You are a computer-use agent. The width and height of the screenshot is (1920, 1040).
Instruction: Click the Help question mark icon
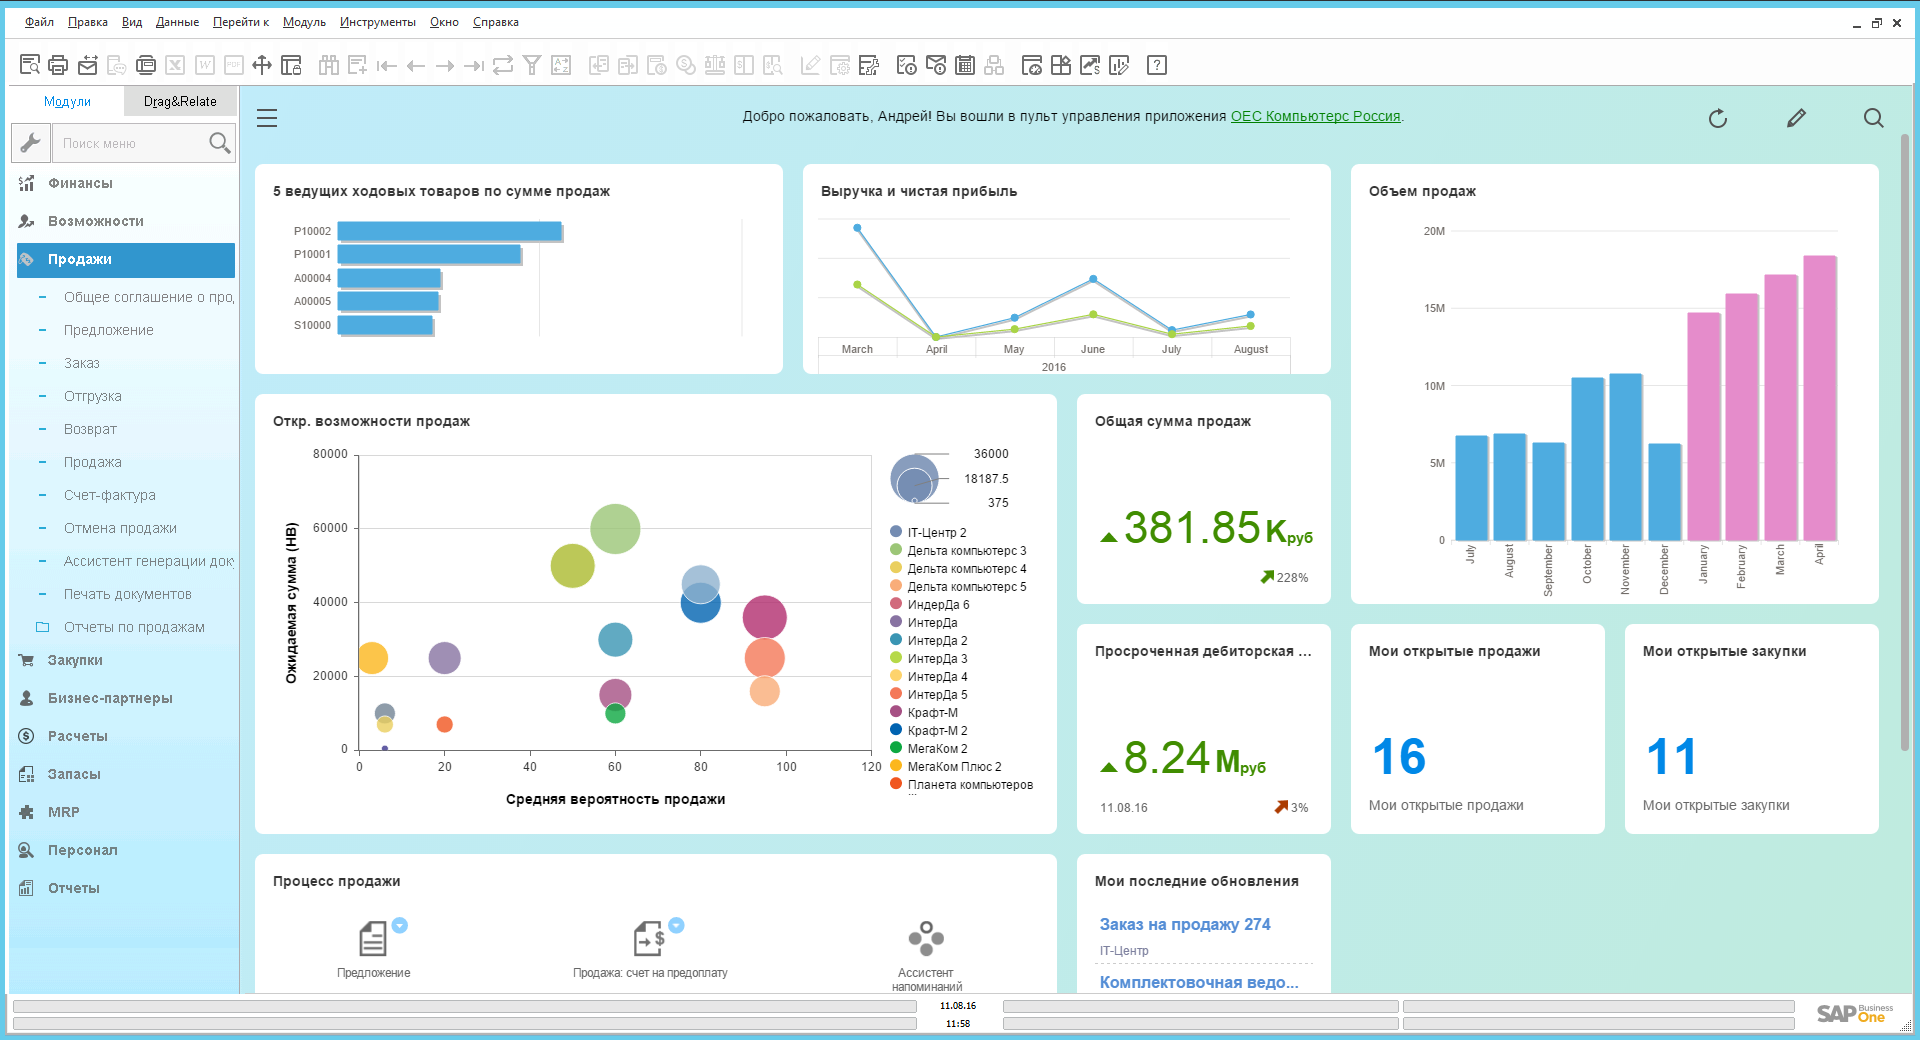coord(1157,65)
